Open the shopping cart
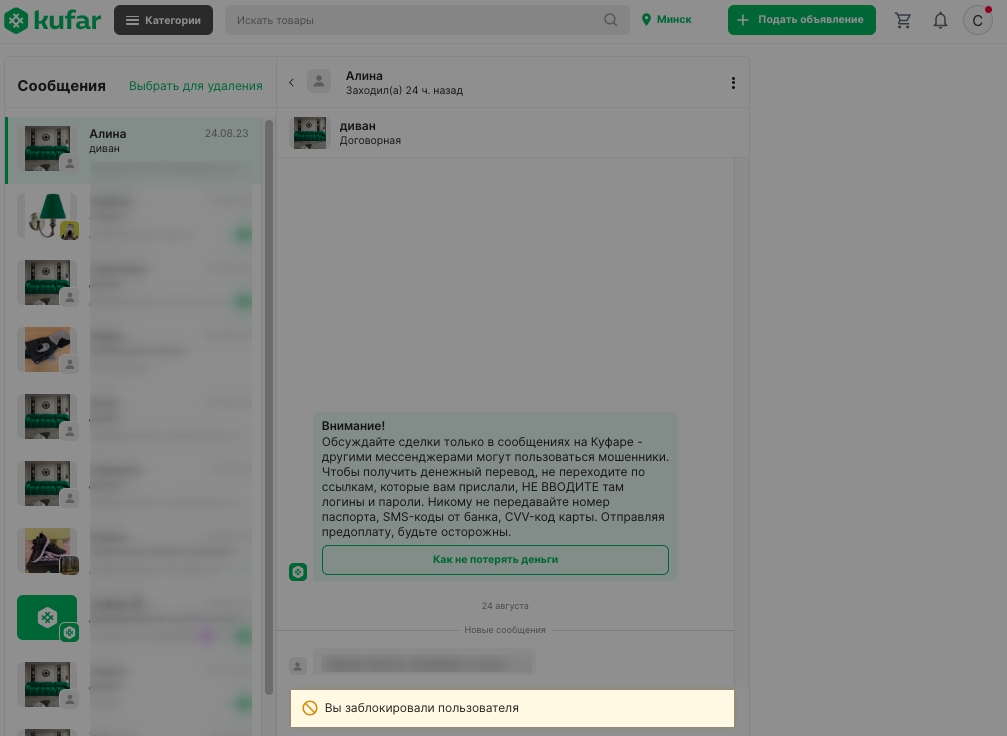 903,21
